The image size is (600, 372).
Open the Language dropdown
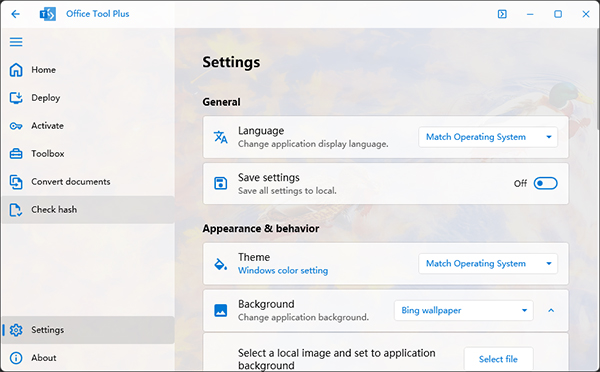click(488, 137)
